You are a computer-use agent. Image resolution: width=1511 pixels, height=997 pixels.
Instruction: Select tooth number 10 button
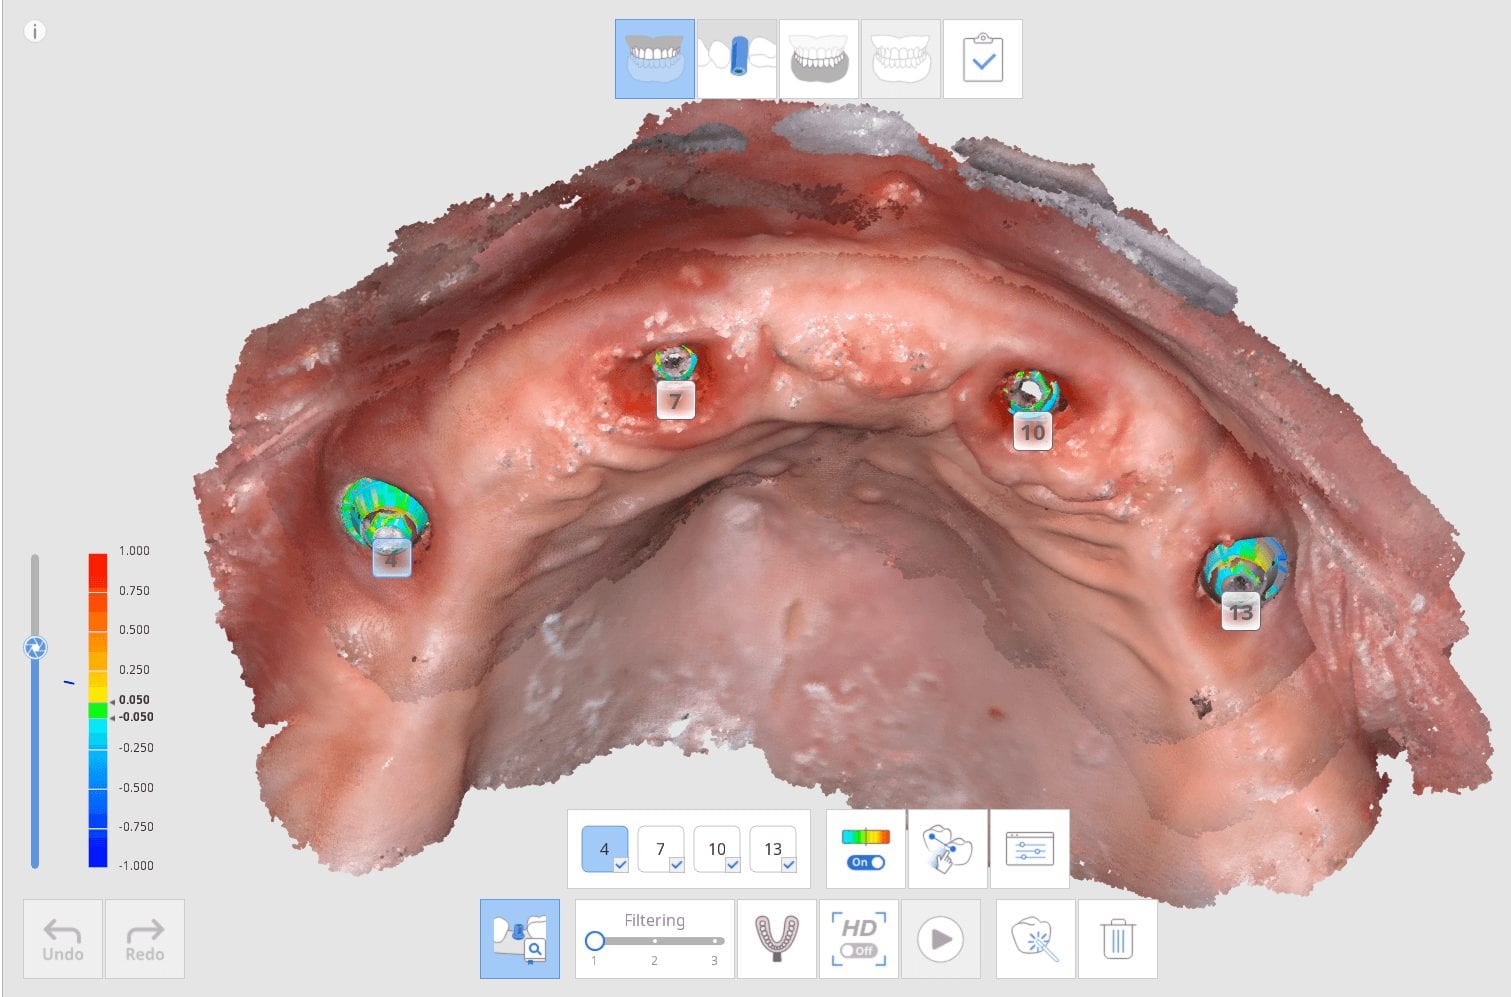pyautogui.click(x=716, y=848)
